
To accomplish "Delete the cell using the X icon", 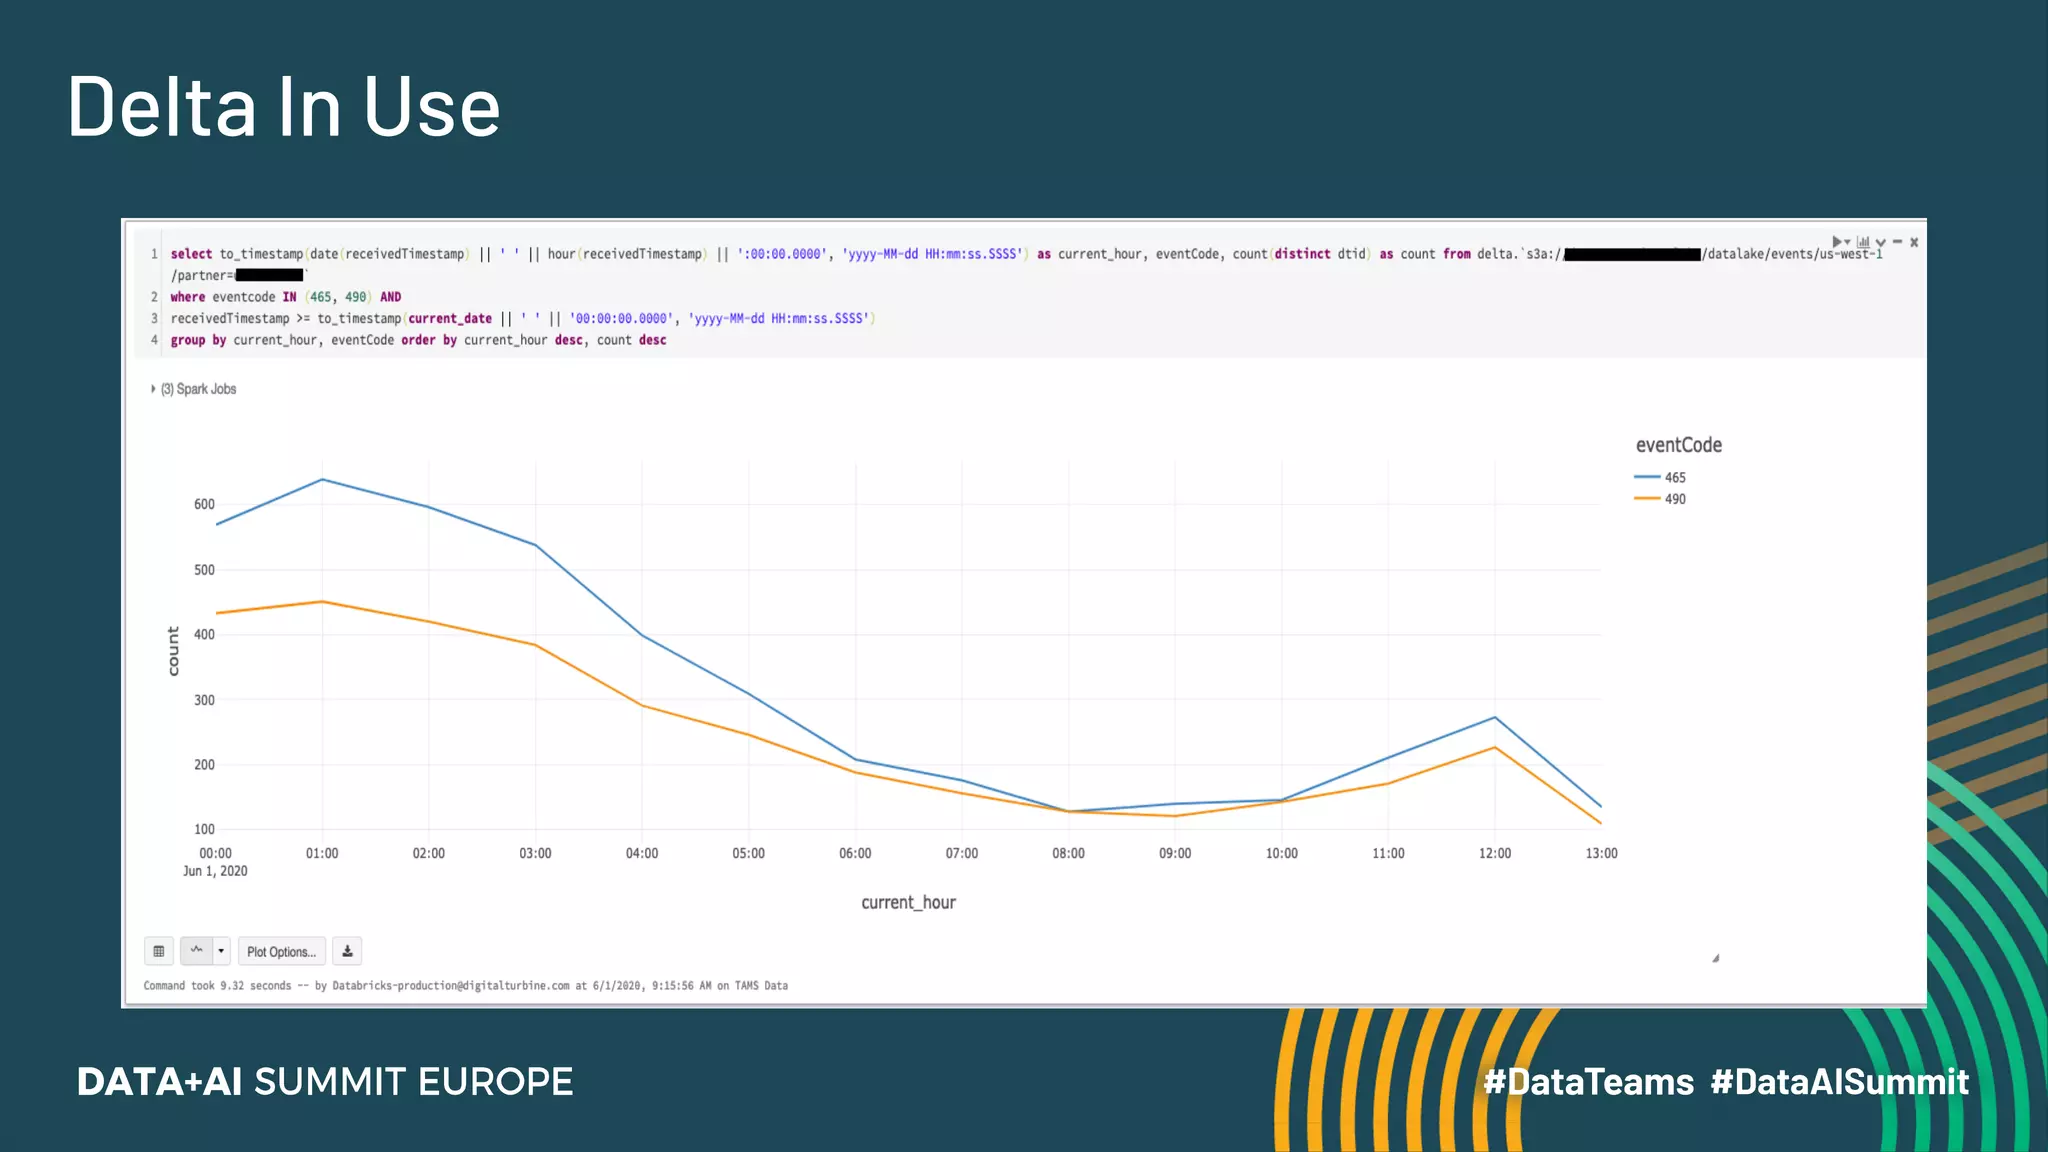I will pos(1914,242).
